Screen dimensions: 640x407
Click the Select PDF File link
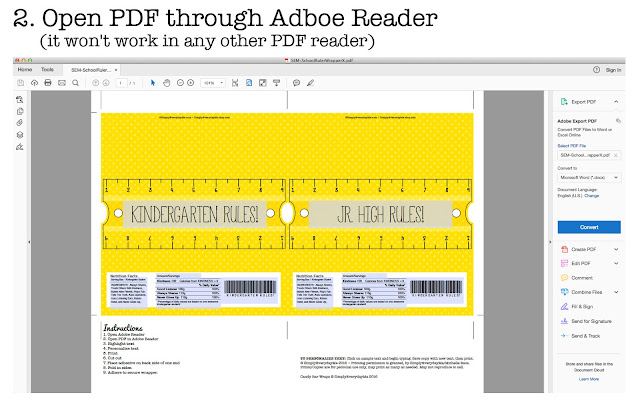571,146
